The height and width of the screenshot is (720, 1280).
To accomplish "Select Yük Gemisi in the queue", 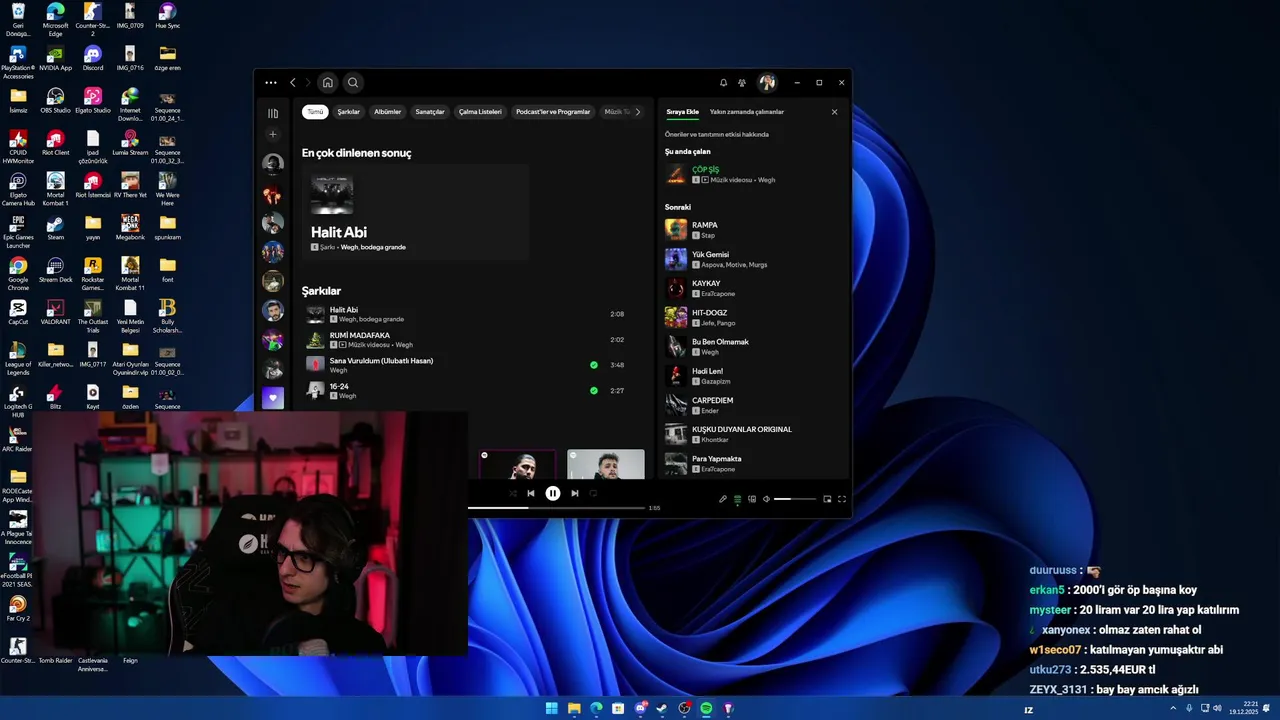I will (753, 259).
